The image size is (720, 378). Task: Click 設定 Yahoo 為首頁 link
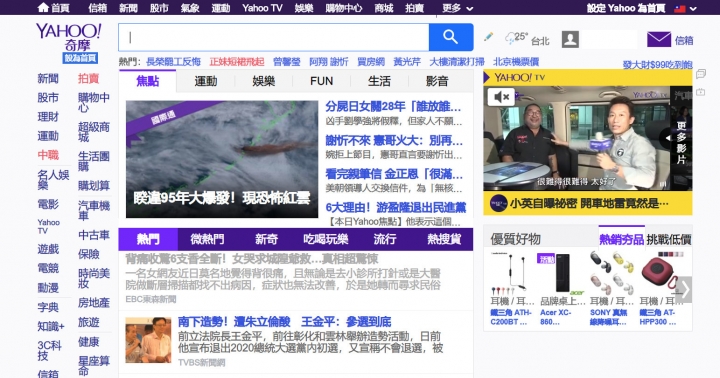click(x=626, y=8)
